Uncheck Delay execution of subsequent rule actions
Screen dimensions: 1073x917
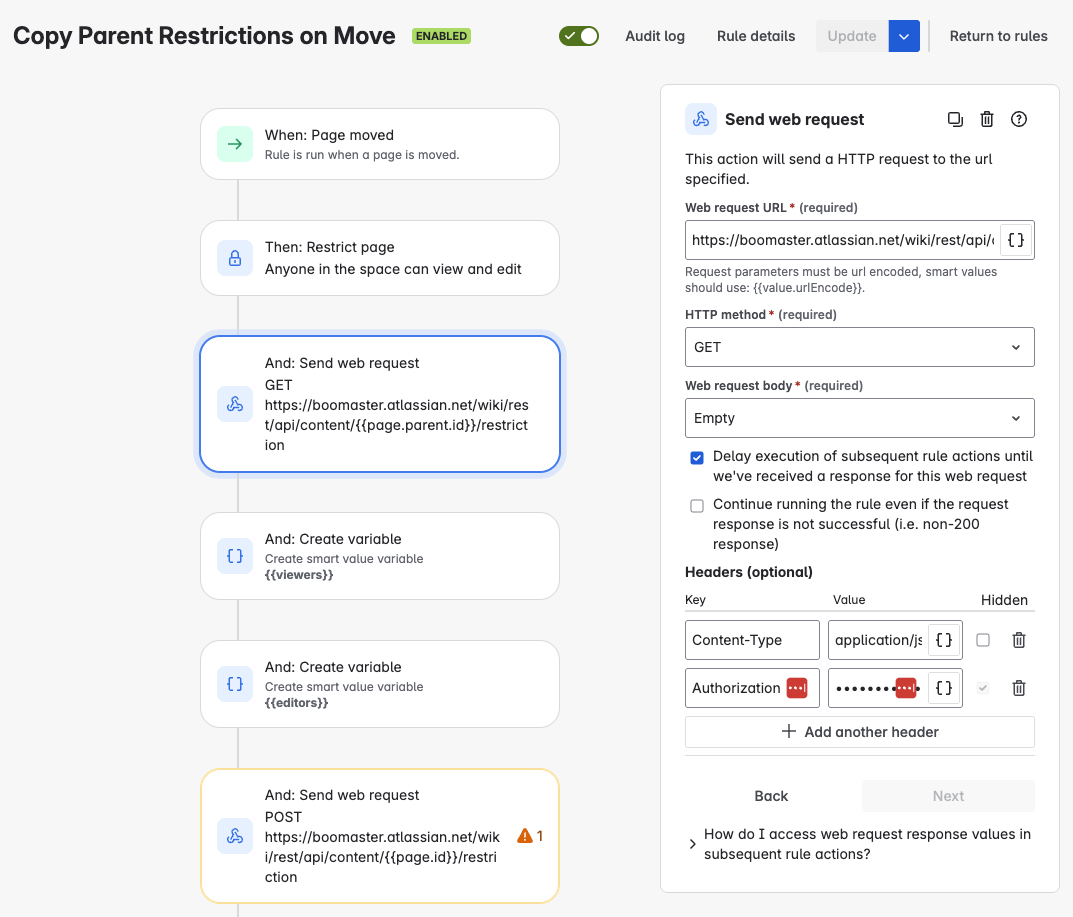point(697,458)
